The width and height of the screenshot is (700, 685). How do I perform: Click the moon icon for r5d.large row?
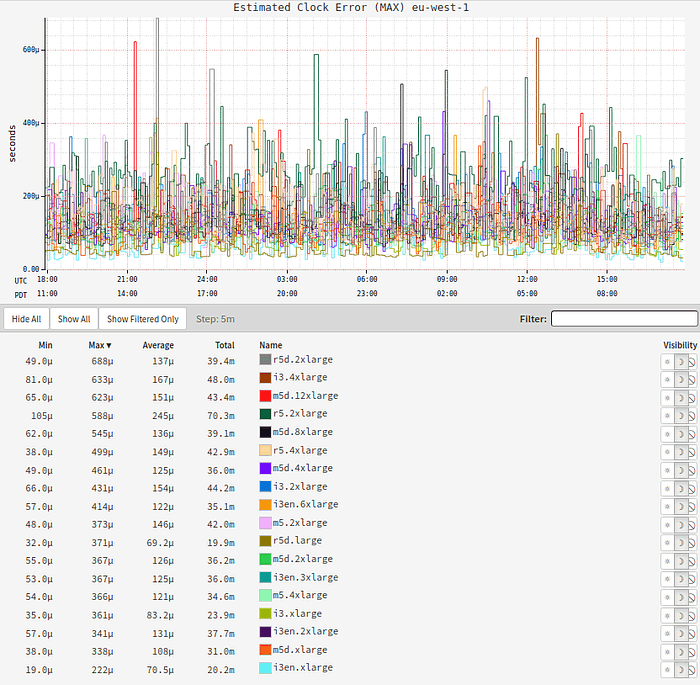click(x=679, y=541)
